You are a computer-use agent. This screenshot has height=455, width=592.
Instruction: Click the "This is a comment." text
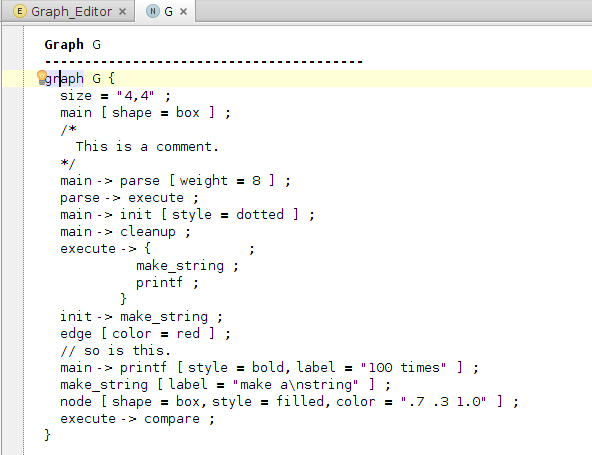pyautogui.click(x=147, y=147)
